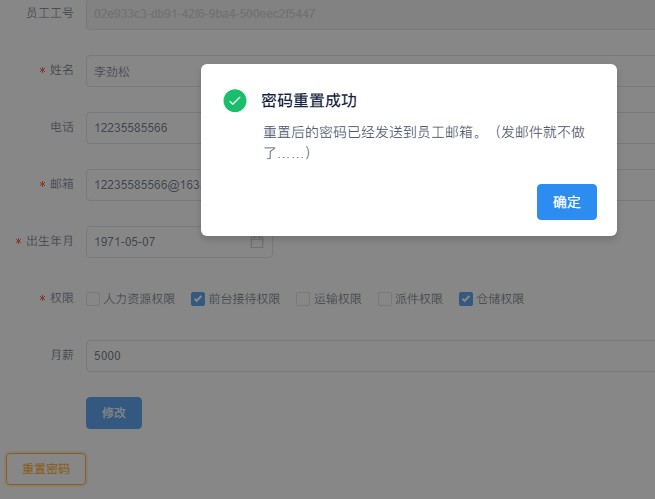Click the 重置密码 button
The width and height of the screenshot is (655, 499).
click(46, 469)
